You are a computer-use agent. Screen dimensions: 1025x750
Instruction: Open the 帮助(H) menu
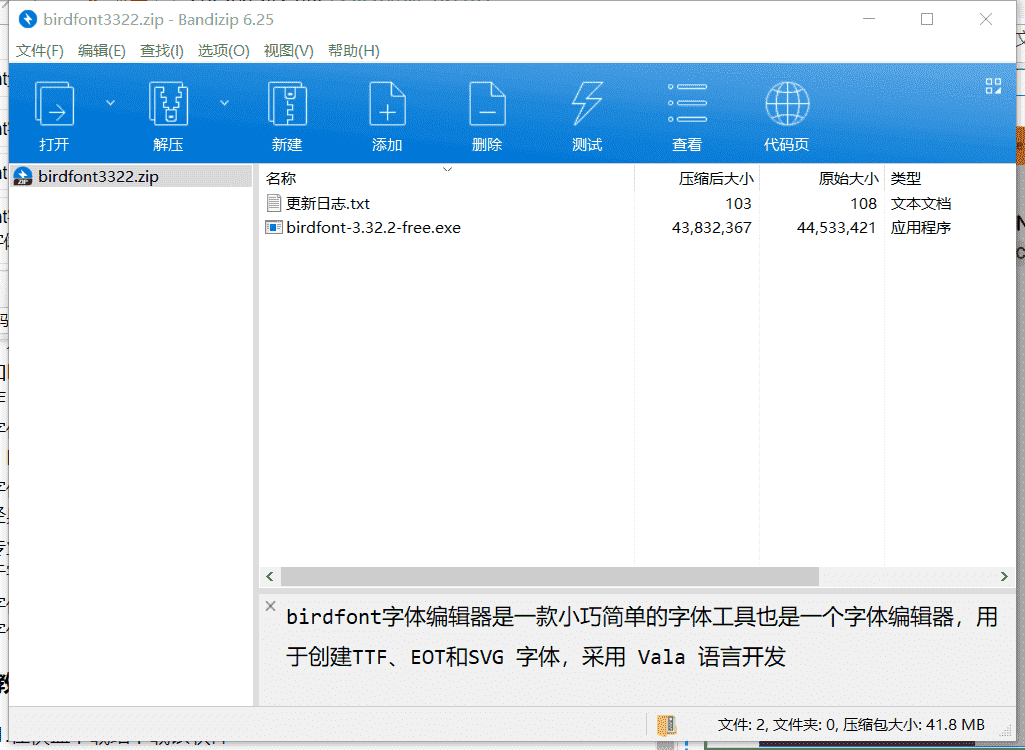point(354,50)
